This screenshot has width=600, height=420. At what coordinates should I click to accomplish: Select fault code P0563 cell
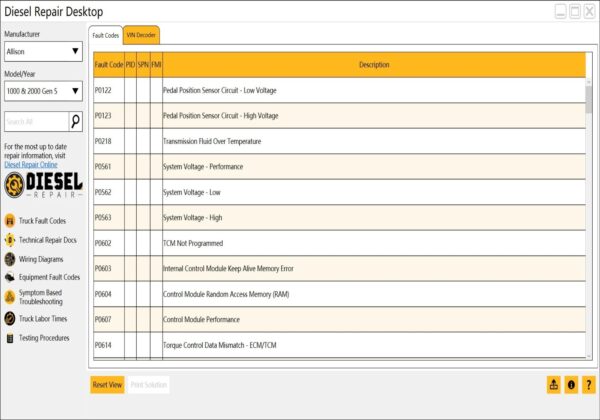(109, 218)
